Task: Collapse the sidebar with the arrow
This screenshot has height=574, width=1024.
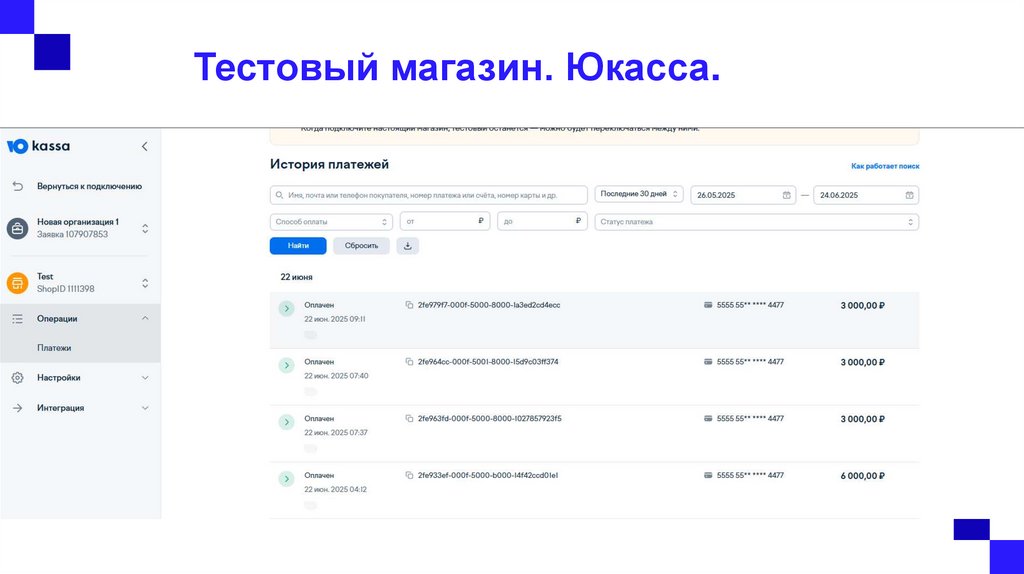Action: [144, 146]
